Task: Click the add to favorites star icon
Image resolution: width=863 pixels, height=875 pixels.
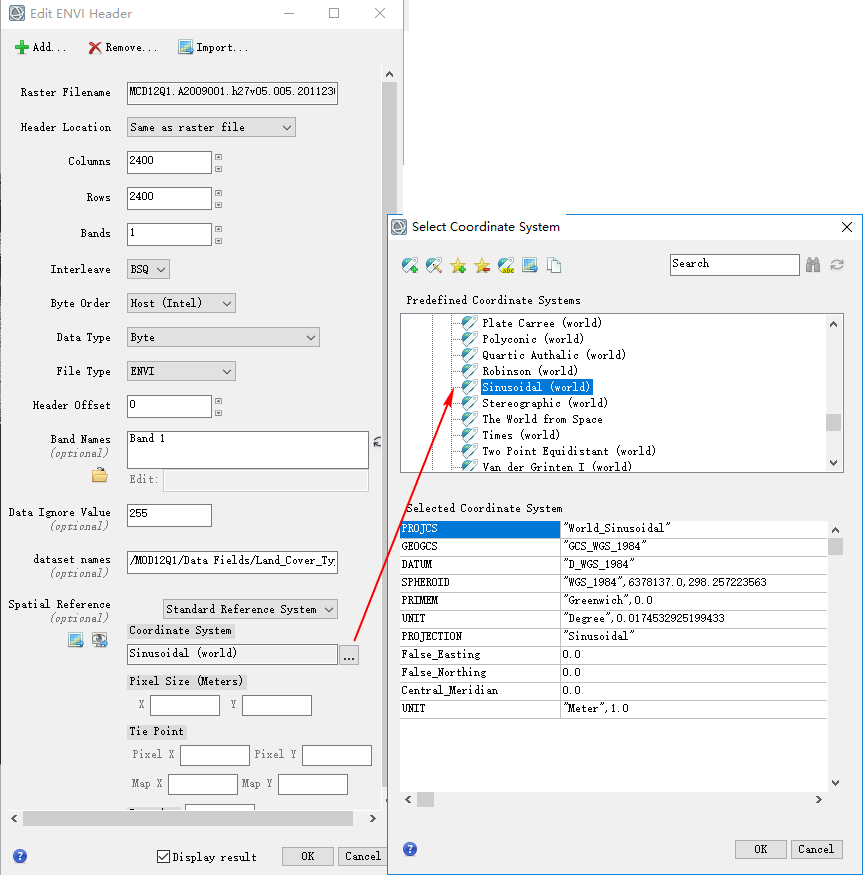Action: coord(458,266)
